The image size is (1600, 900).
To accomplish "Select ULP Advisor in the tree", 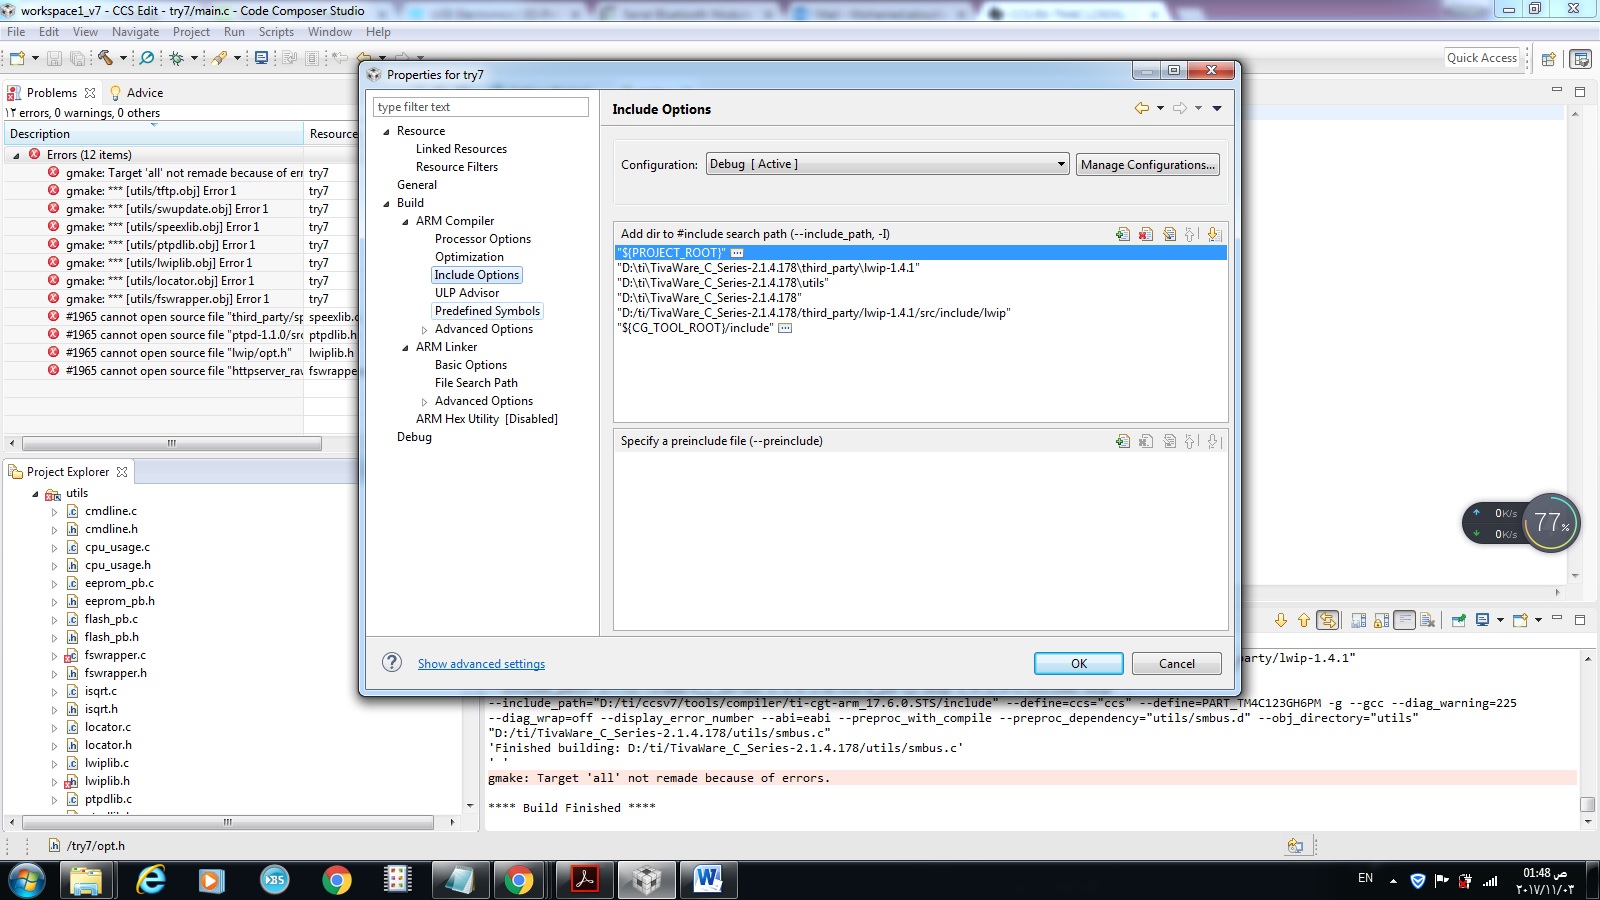I will pyautogui.click(x=467, y=293).
